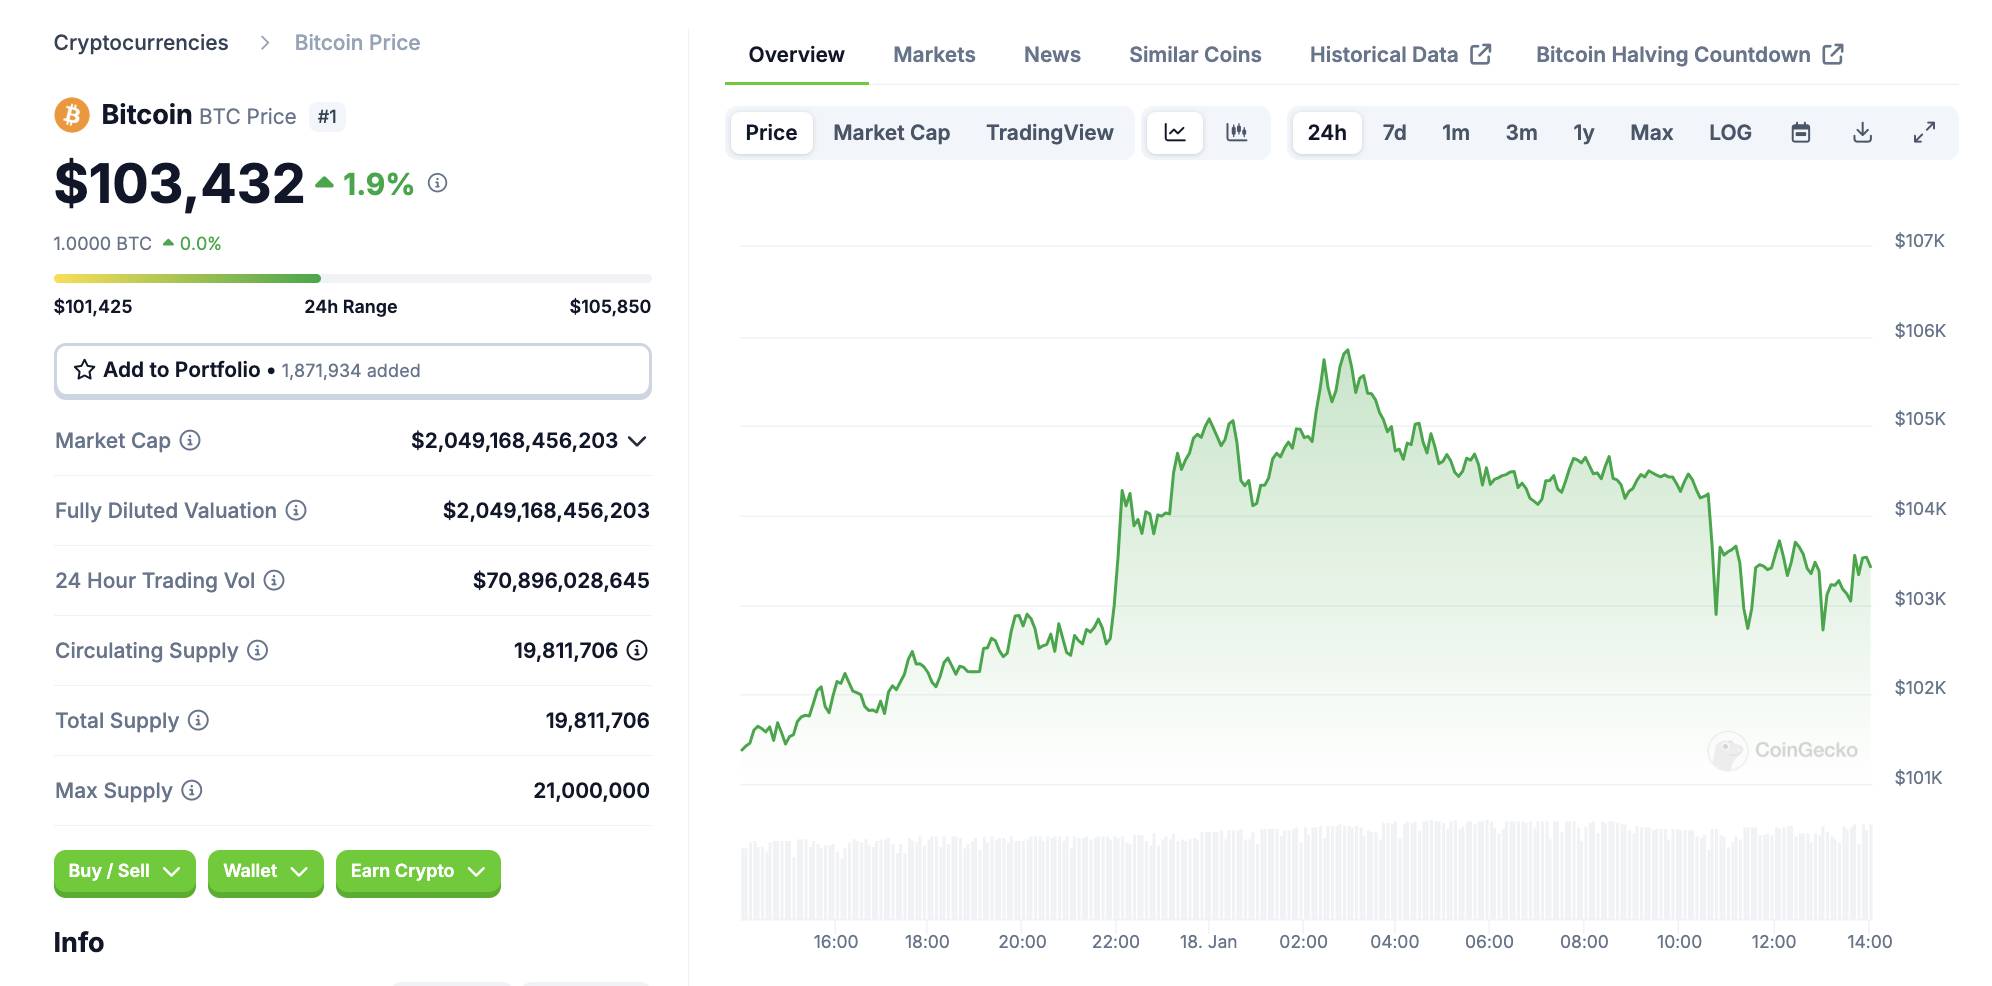Select the Max time range
This screenshot has height=986, width=1992.
click(x=1651, y=132)
